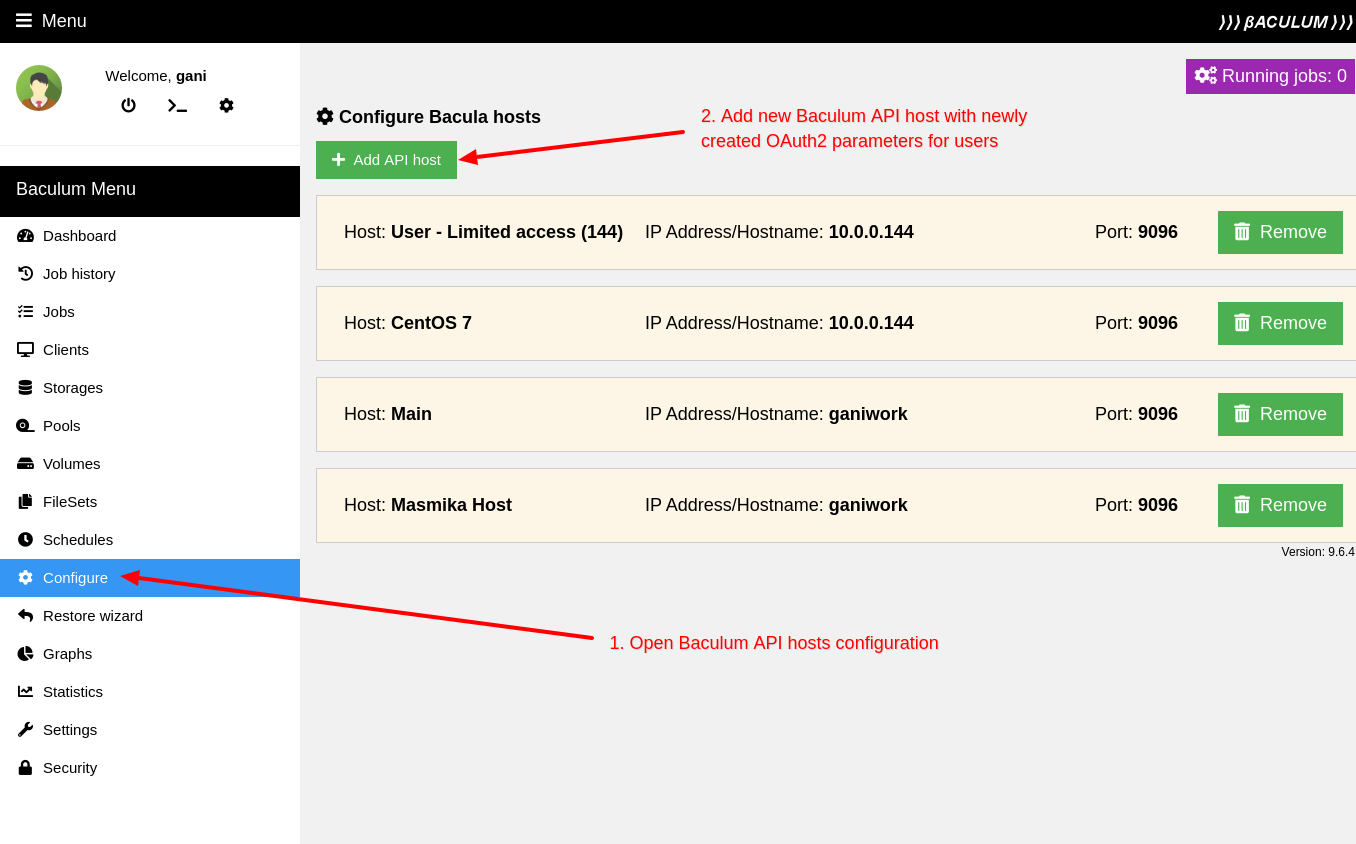This screenshot has width=1356, height=844.
Task: Click the Security lock icon
Action: coord(25,768)
